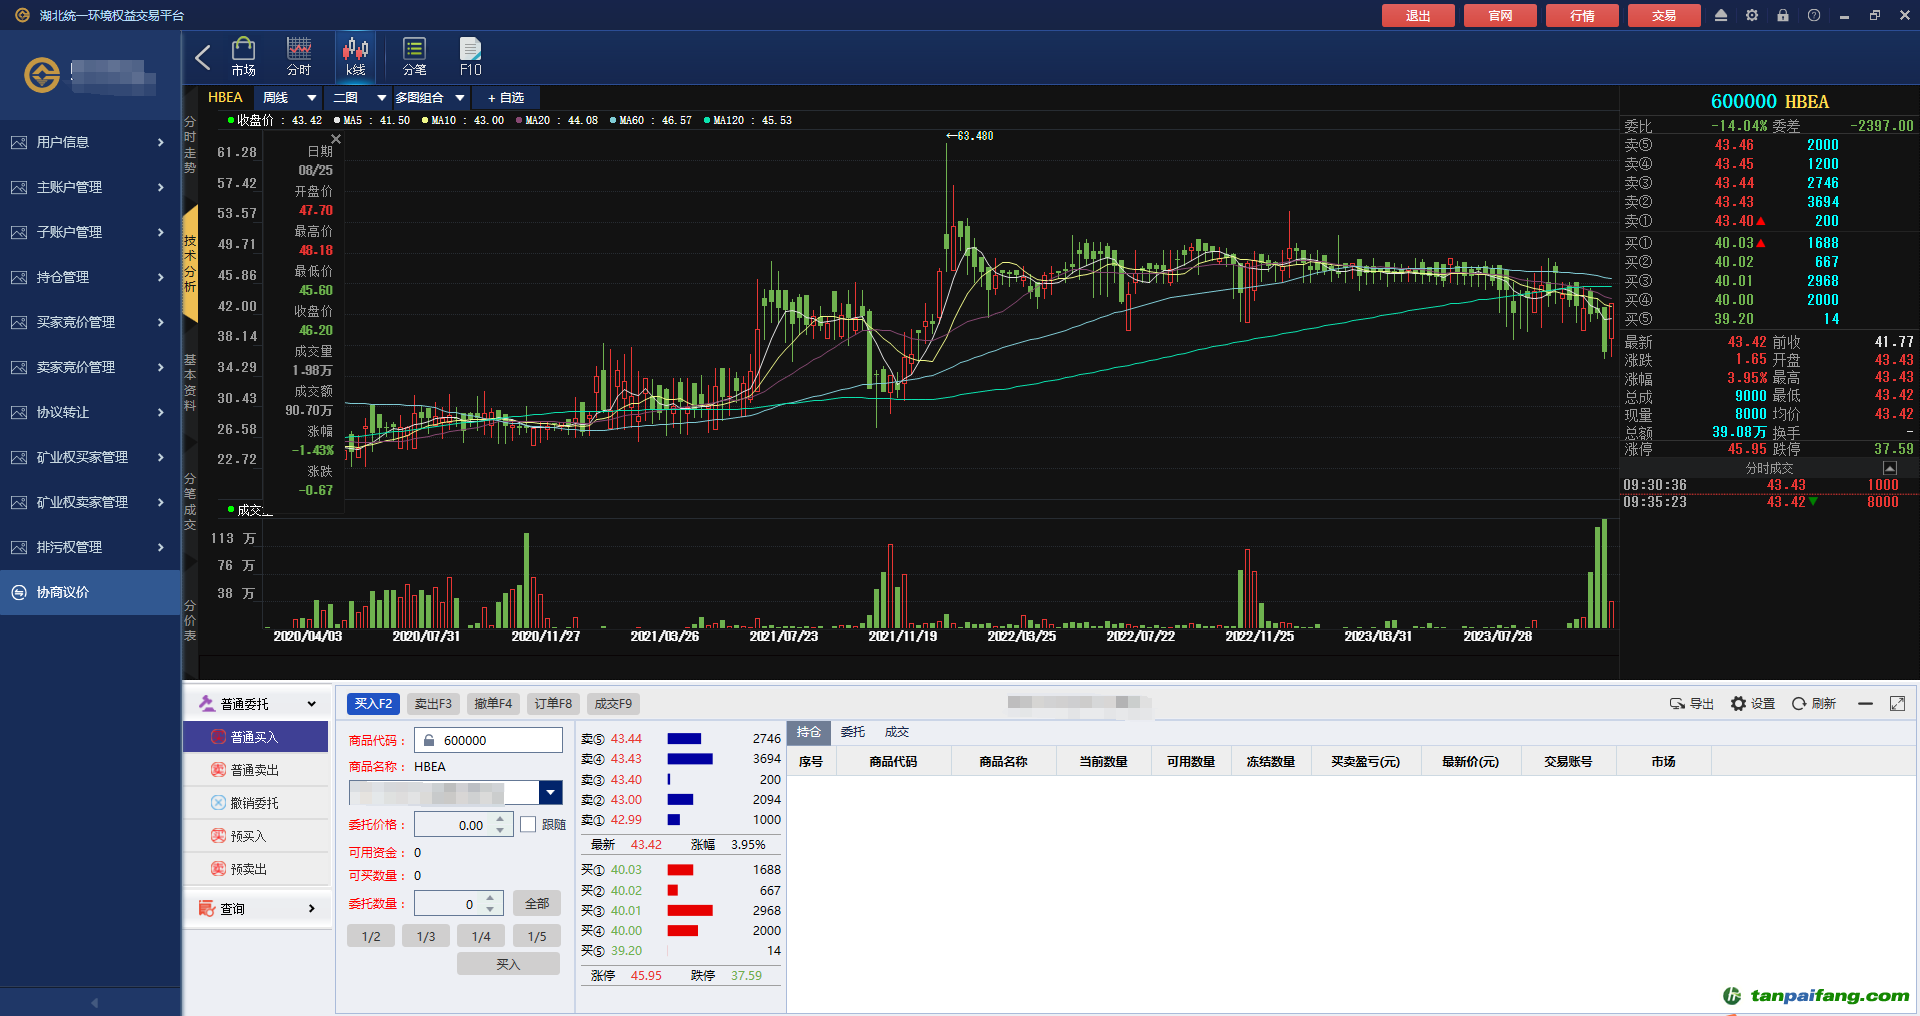Open the F10 company info icon
The image size is (1920, 1016).
[x=470, y=56]
